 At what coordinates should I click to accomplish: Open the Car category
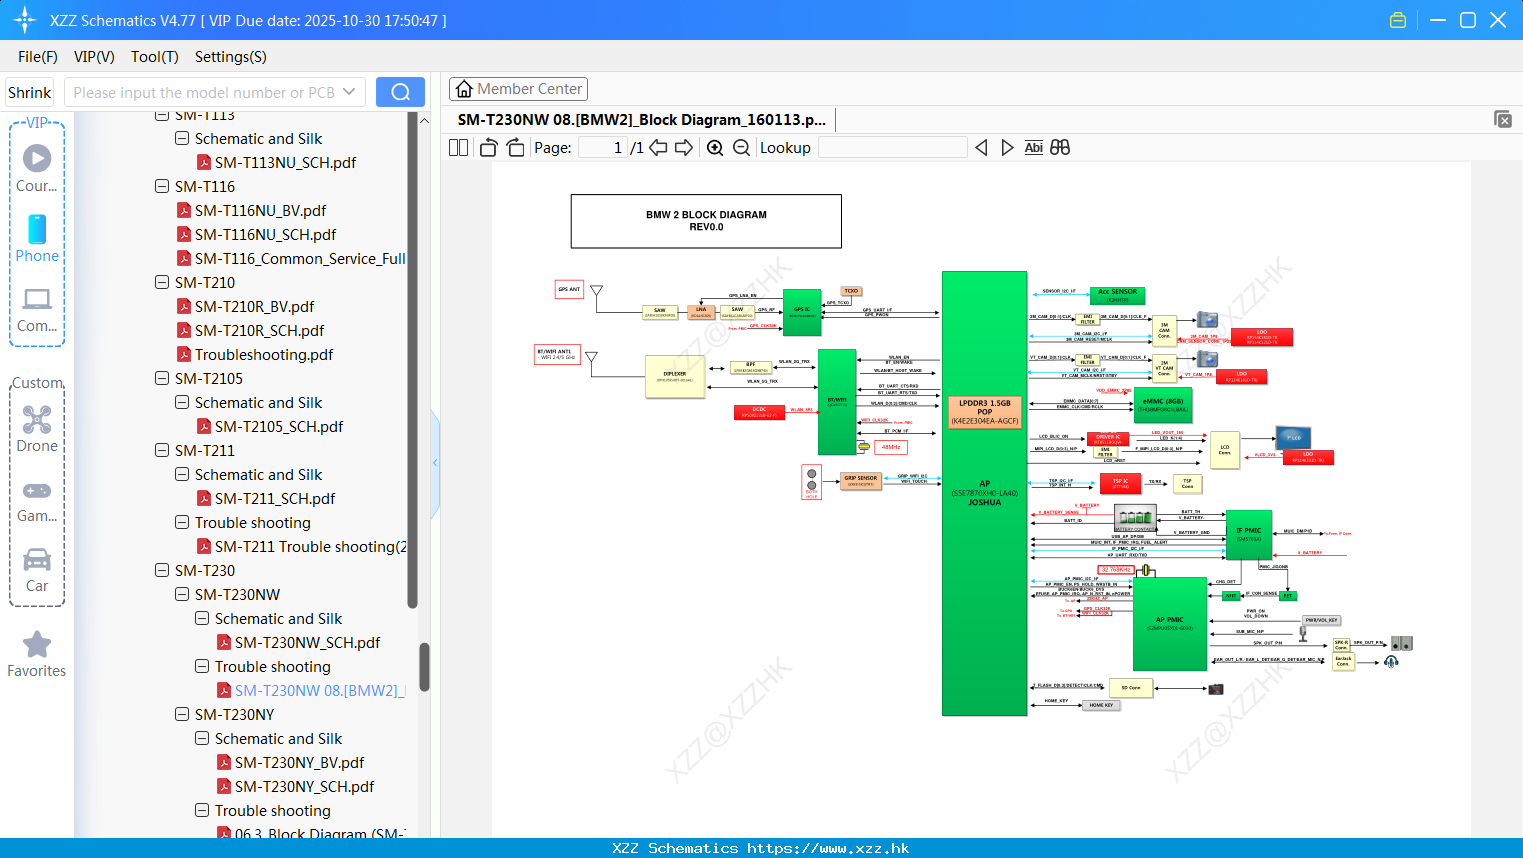pos(37,570)
